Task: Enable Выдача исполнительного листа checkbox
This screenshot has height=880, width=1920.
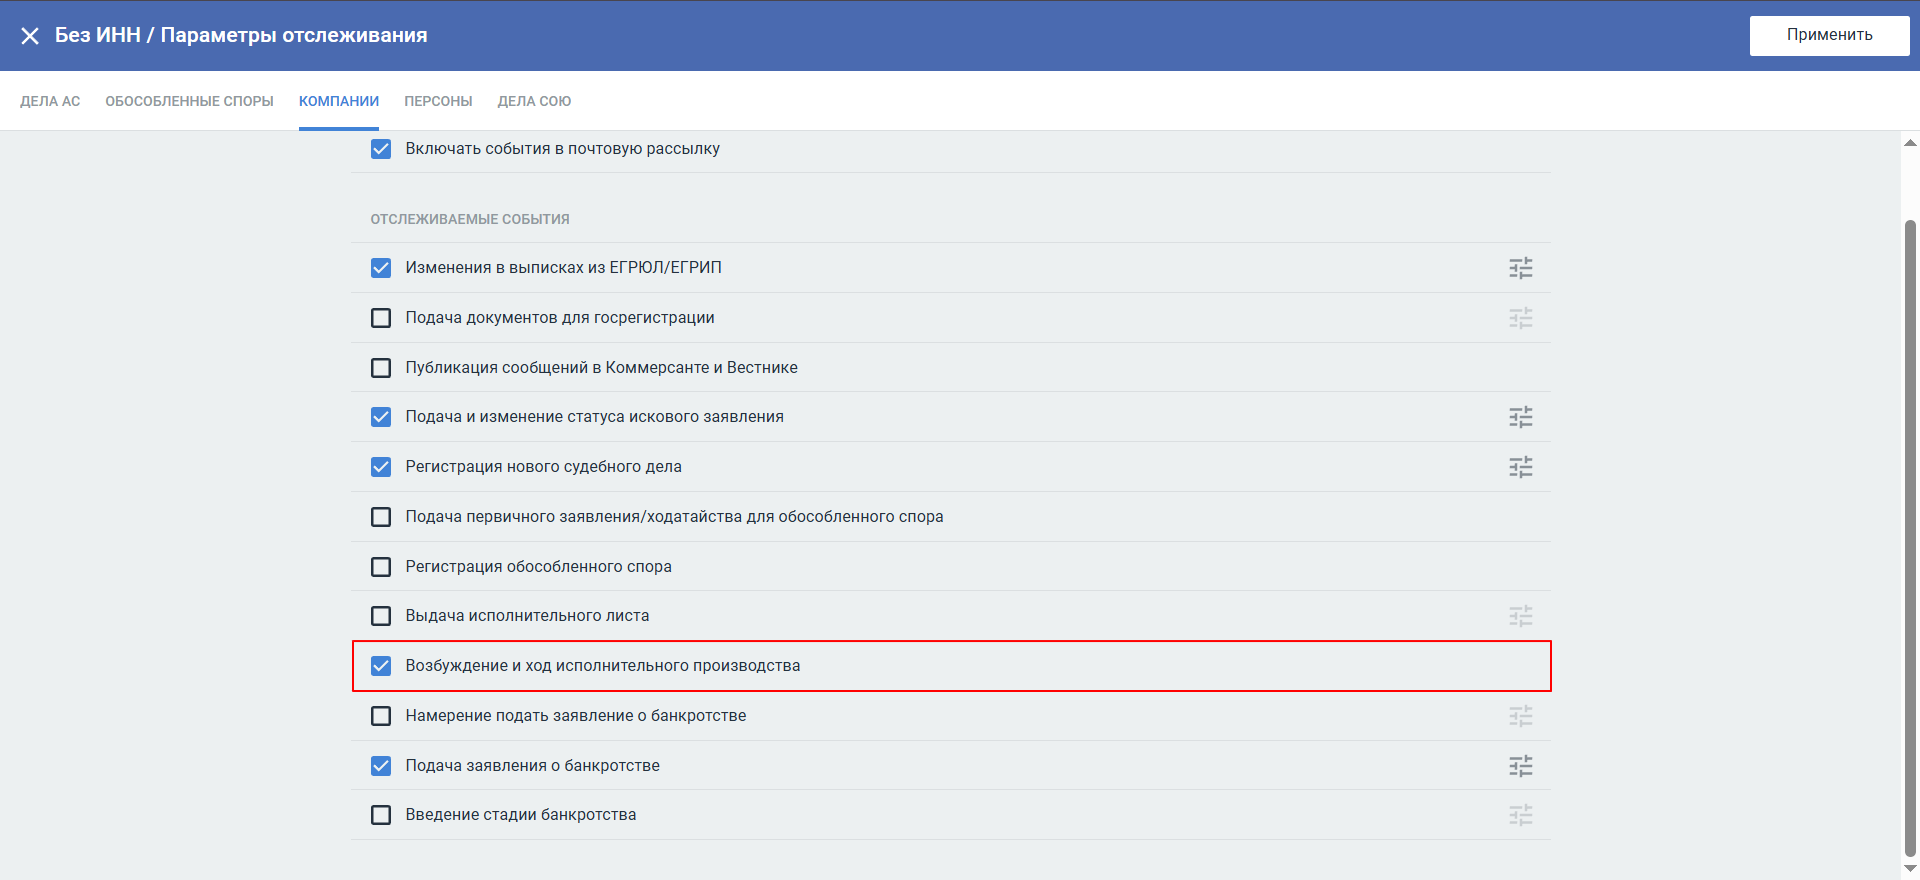Action: tap(381, 616)
